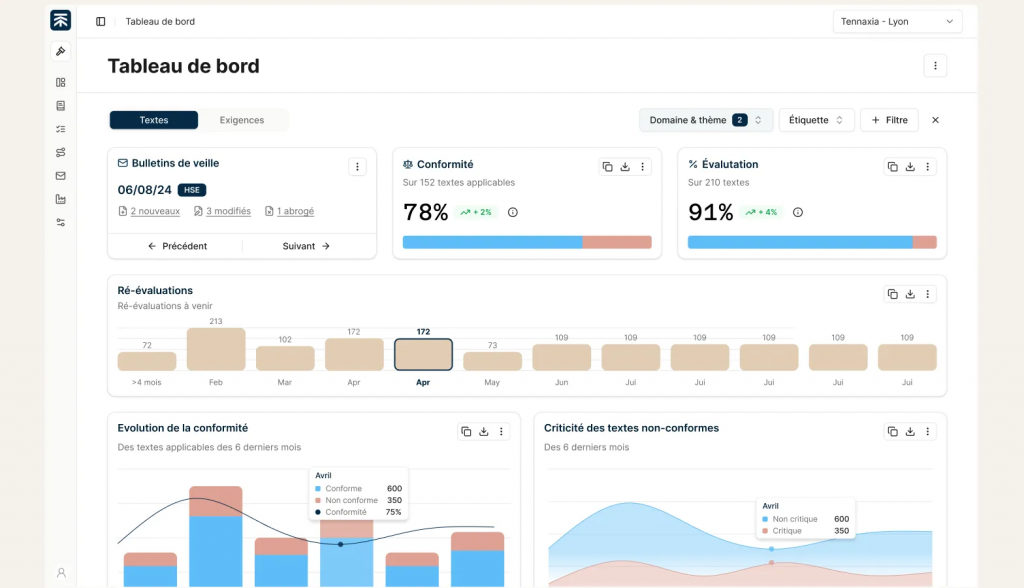The height and width of the screenshot is (588, 1024).
Task: Open the Domaine & thème filter dropdown
Action: pyautogui.click(x=706, y=119)
